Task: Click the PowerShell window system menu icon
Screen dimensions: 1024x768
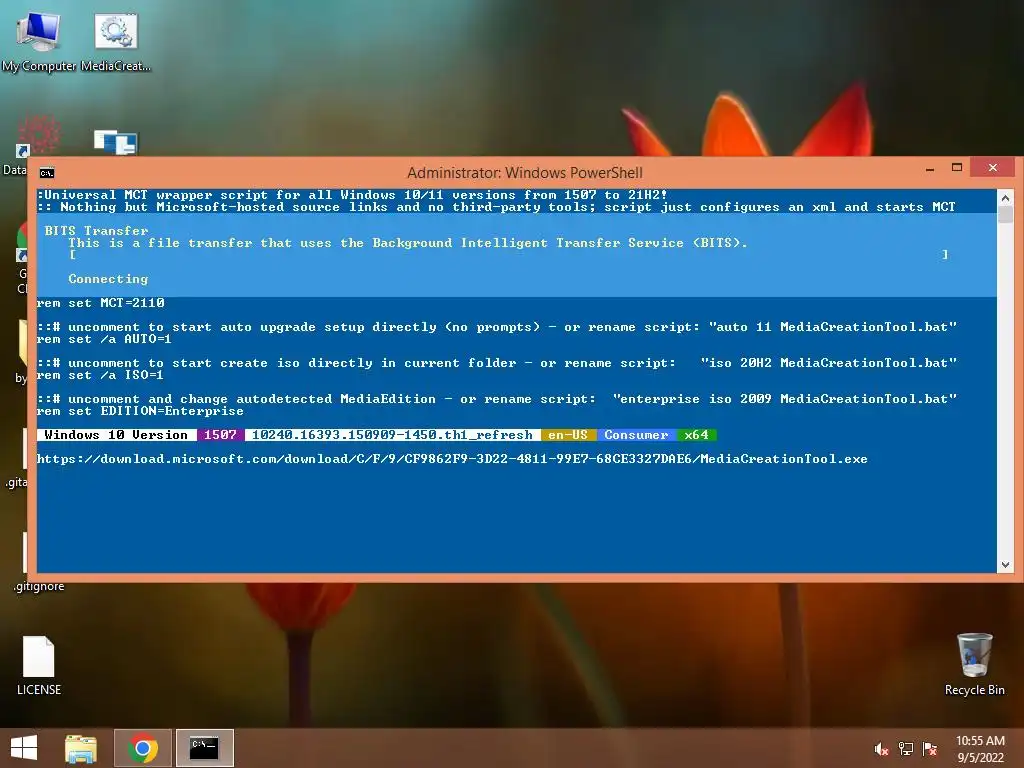Action: point(47,172)
